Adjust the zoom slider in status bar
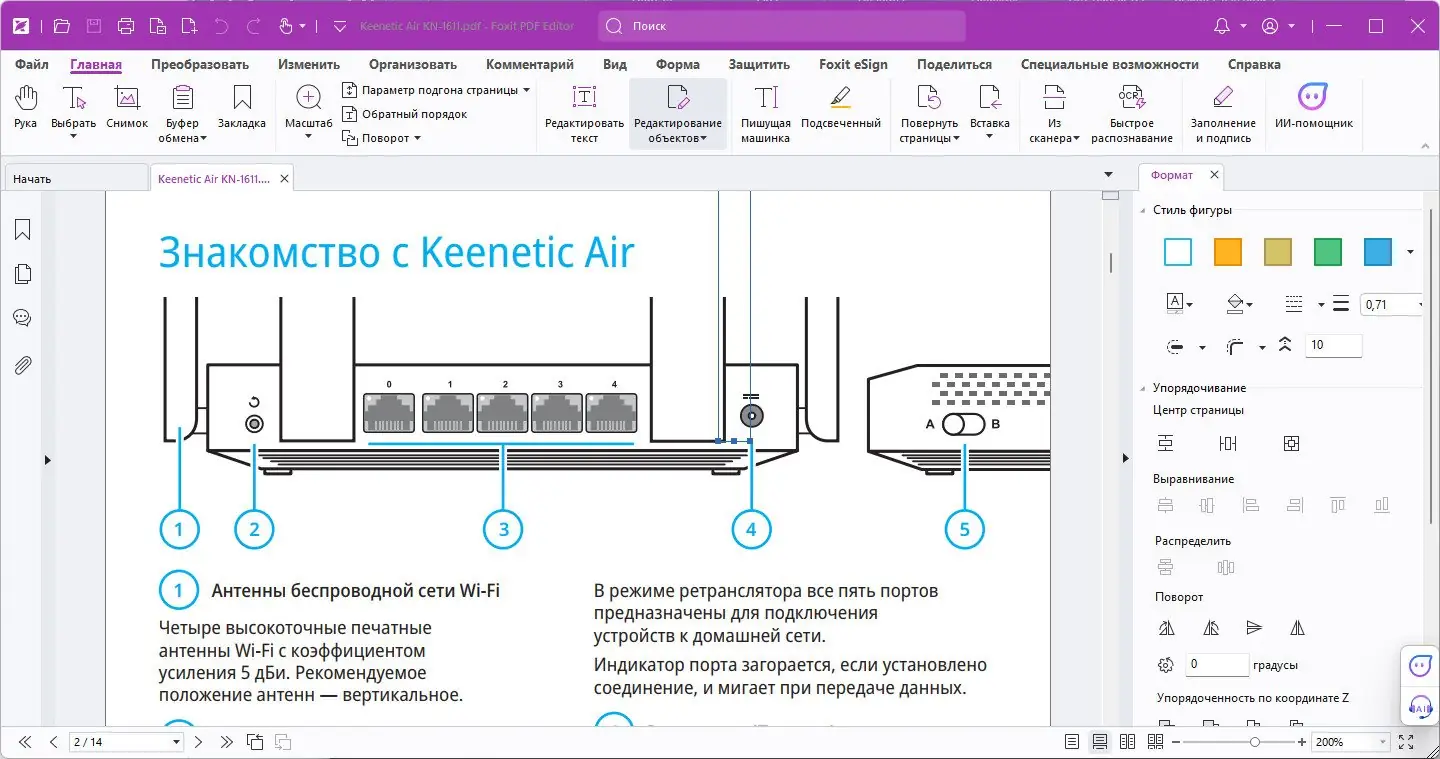1440x759 pixels. (x=1254, y=742)
